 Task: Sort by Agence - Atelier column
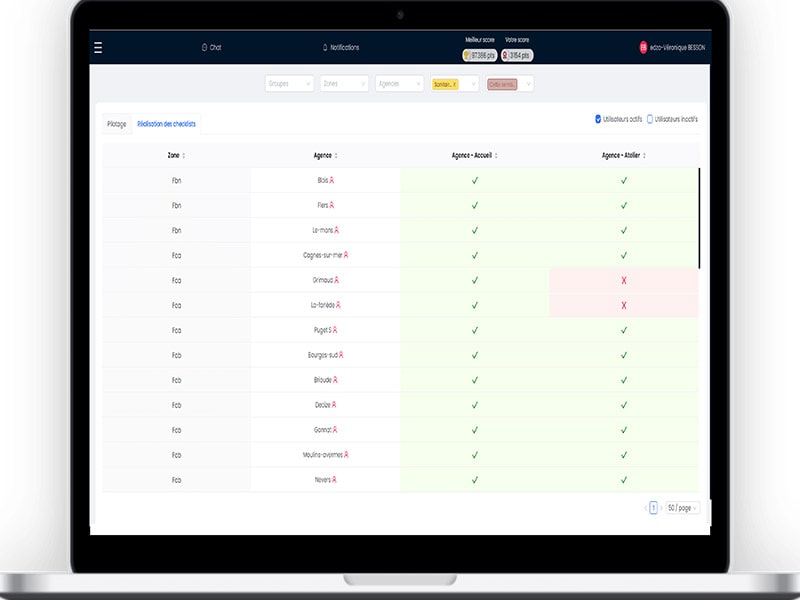(624, 155)
